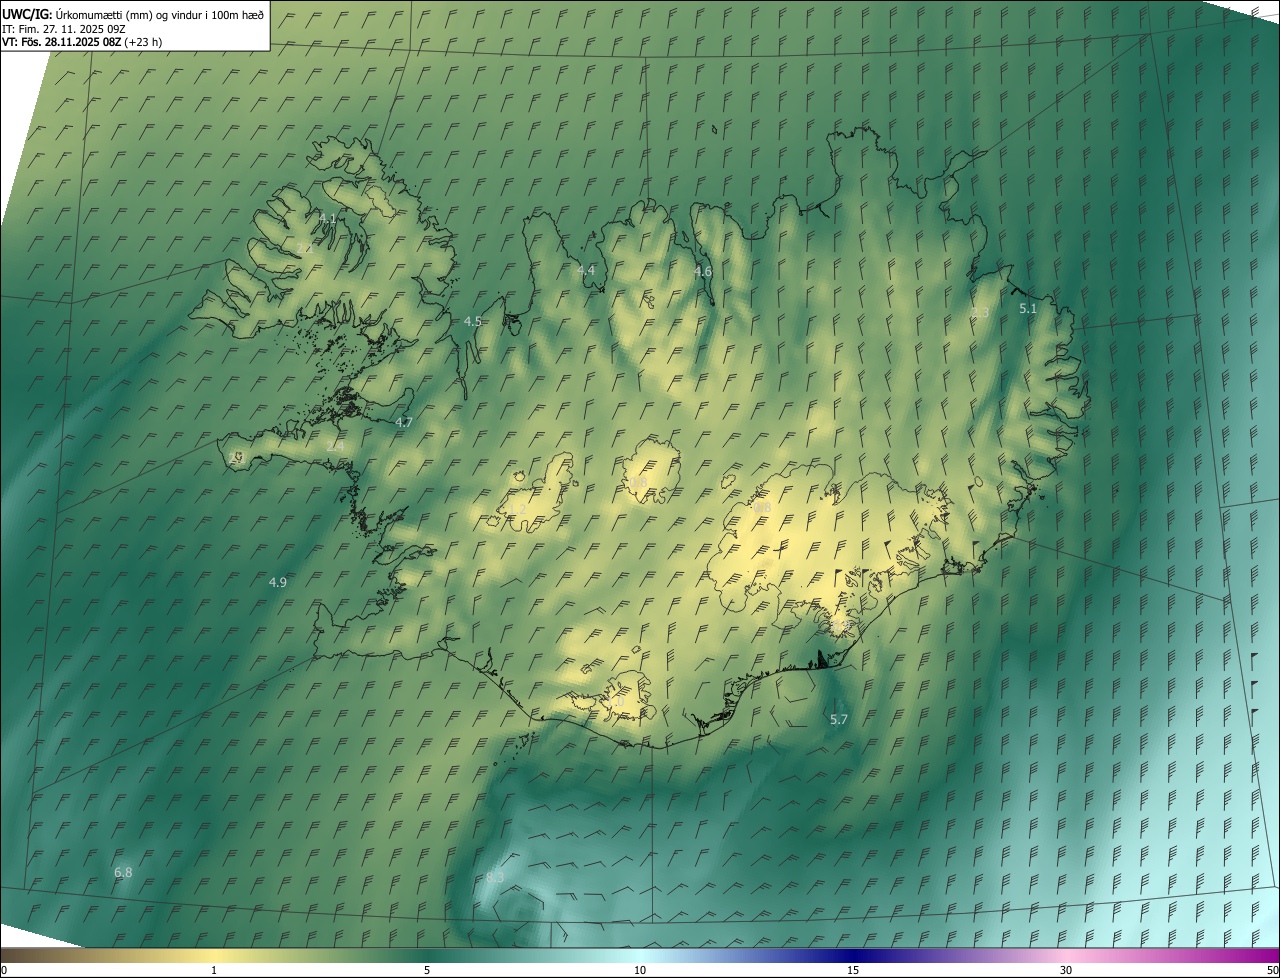
Task: Click the 4.1 value label in the Westfjords
Action: [x=328, y=218]
